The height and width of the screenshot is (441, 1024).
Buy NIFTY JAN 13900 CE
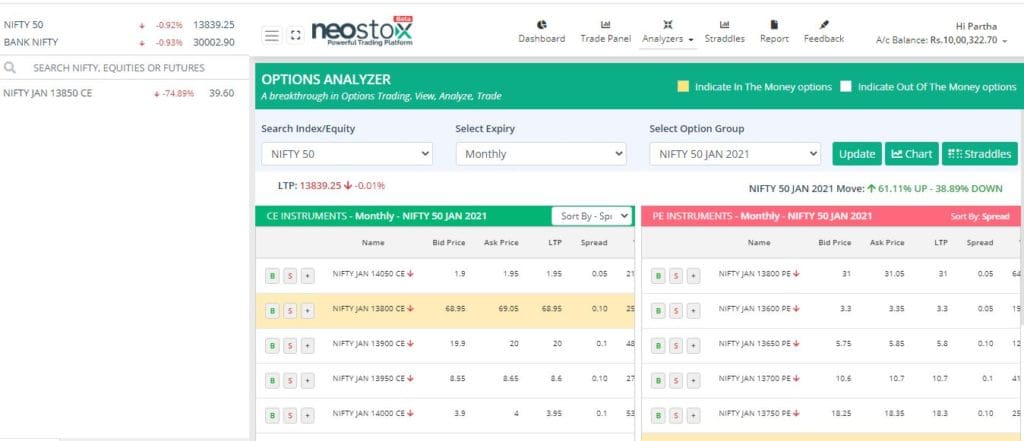pyautogui.click(x=272, y=345)
